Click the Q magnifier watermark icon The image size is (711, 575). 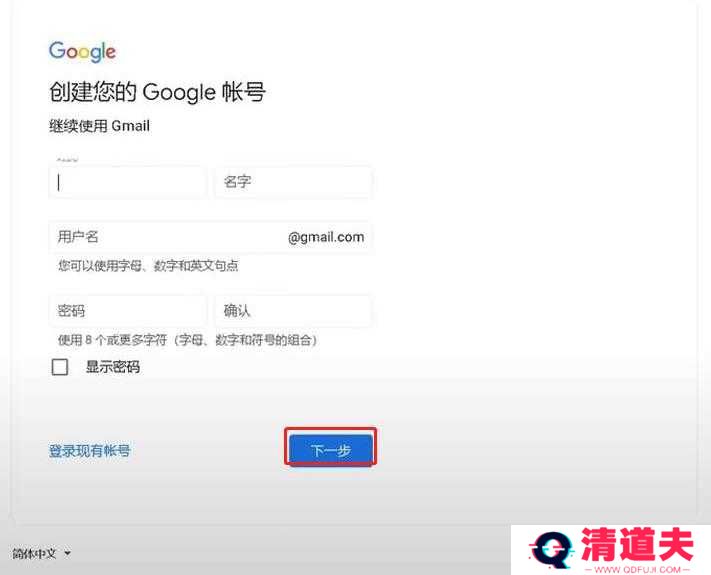(550, 550)
